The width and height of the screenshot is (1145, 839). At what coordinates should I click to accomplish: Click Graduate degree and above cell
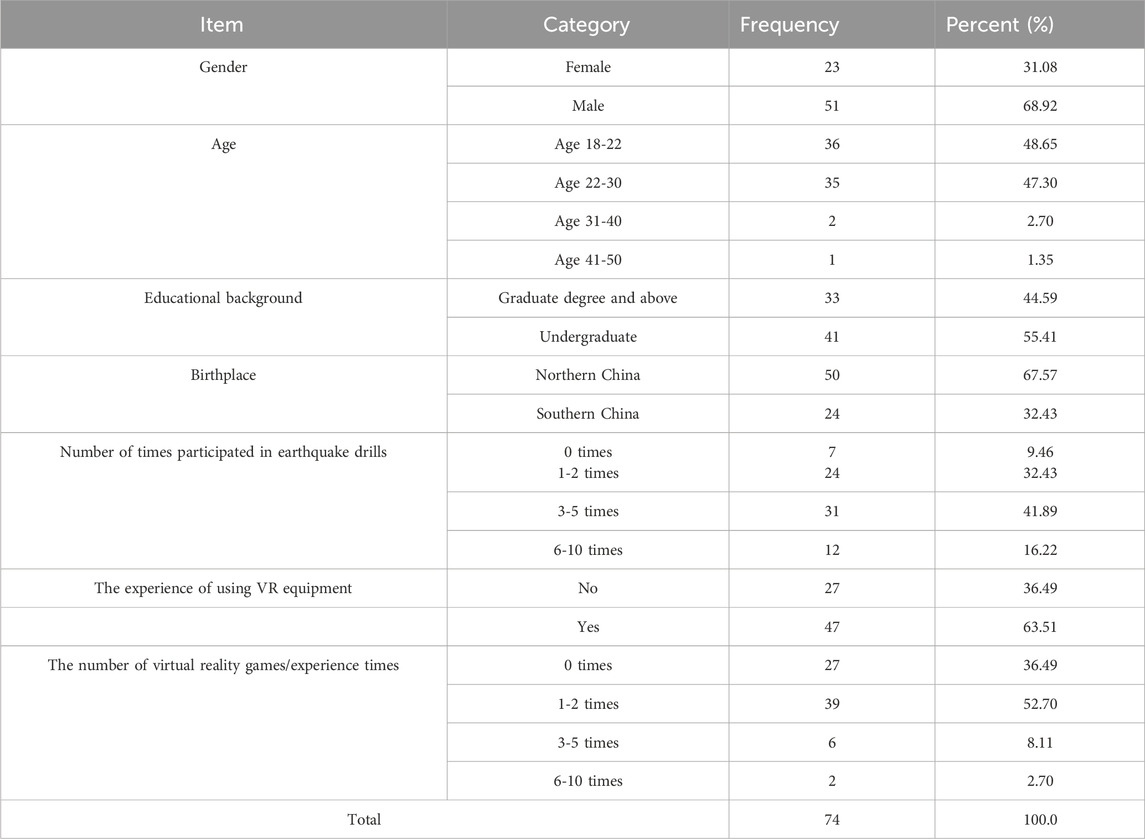coord(586,298)
